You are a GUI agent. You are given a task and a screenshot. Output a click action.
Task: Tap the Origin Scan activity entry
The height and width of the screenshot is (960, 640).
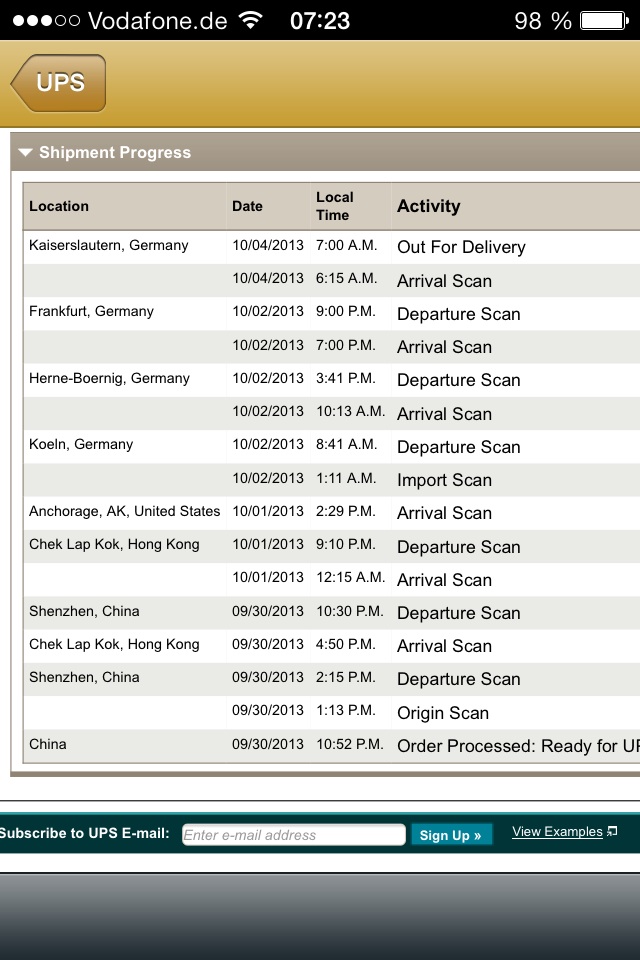[x=443, y=713]
